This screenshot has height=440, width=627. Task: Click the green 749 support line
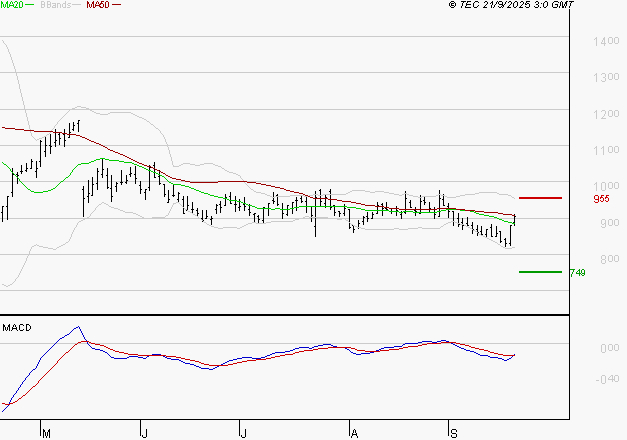[541, 271]
